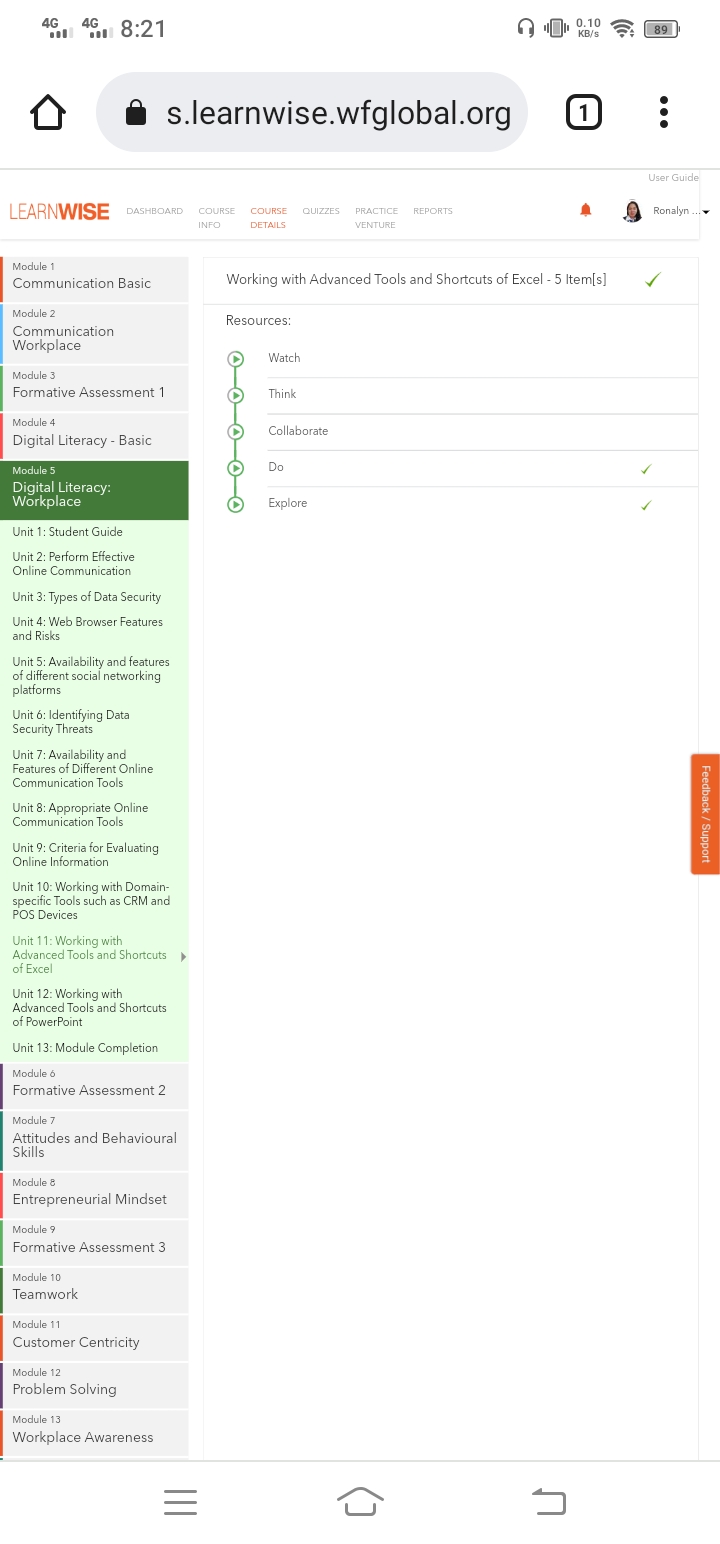Screen dimensions: 720x1544
Task: Click the checkmark beside the unit title
Action: pos(652,280)
